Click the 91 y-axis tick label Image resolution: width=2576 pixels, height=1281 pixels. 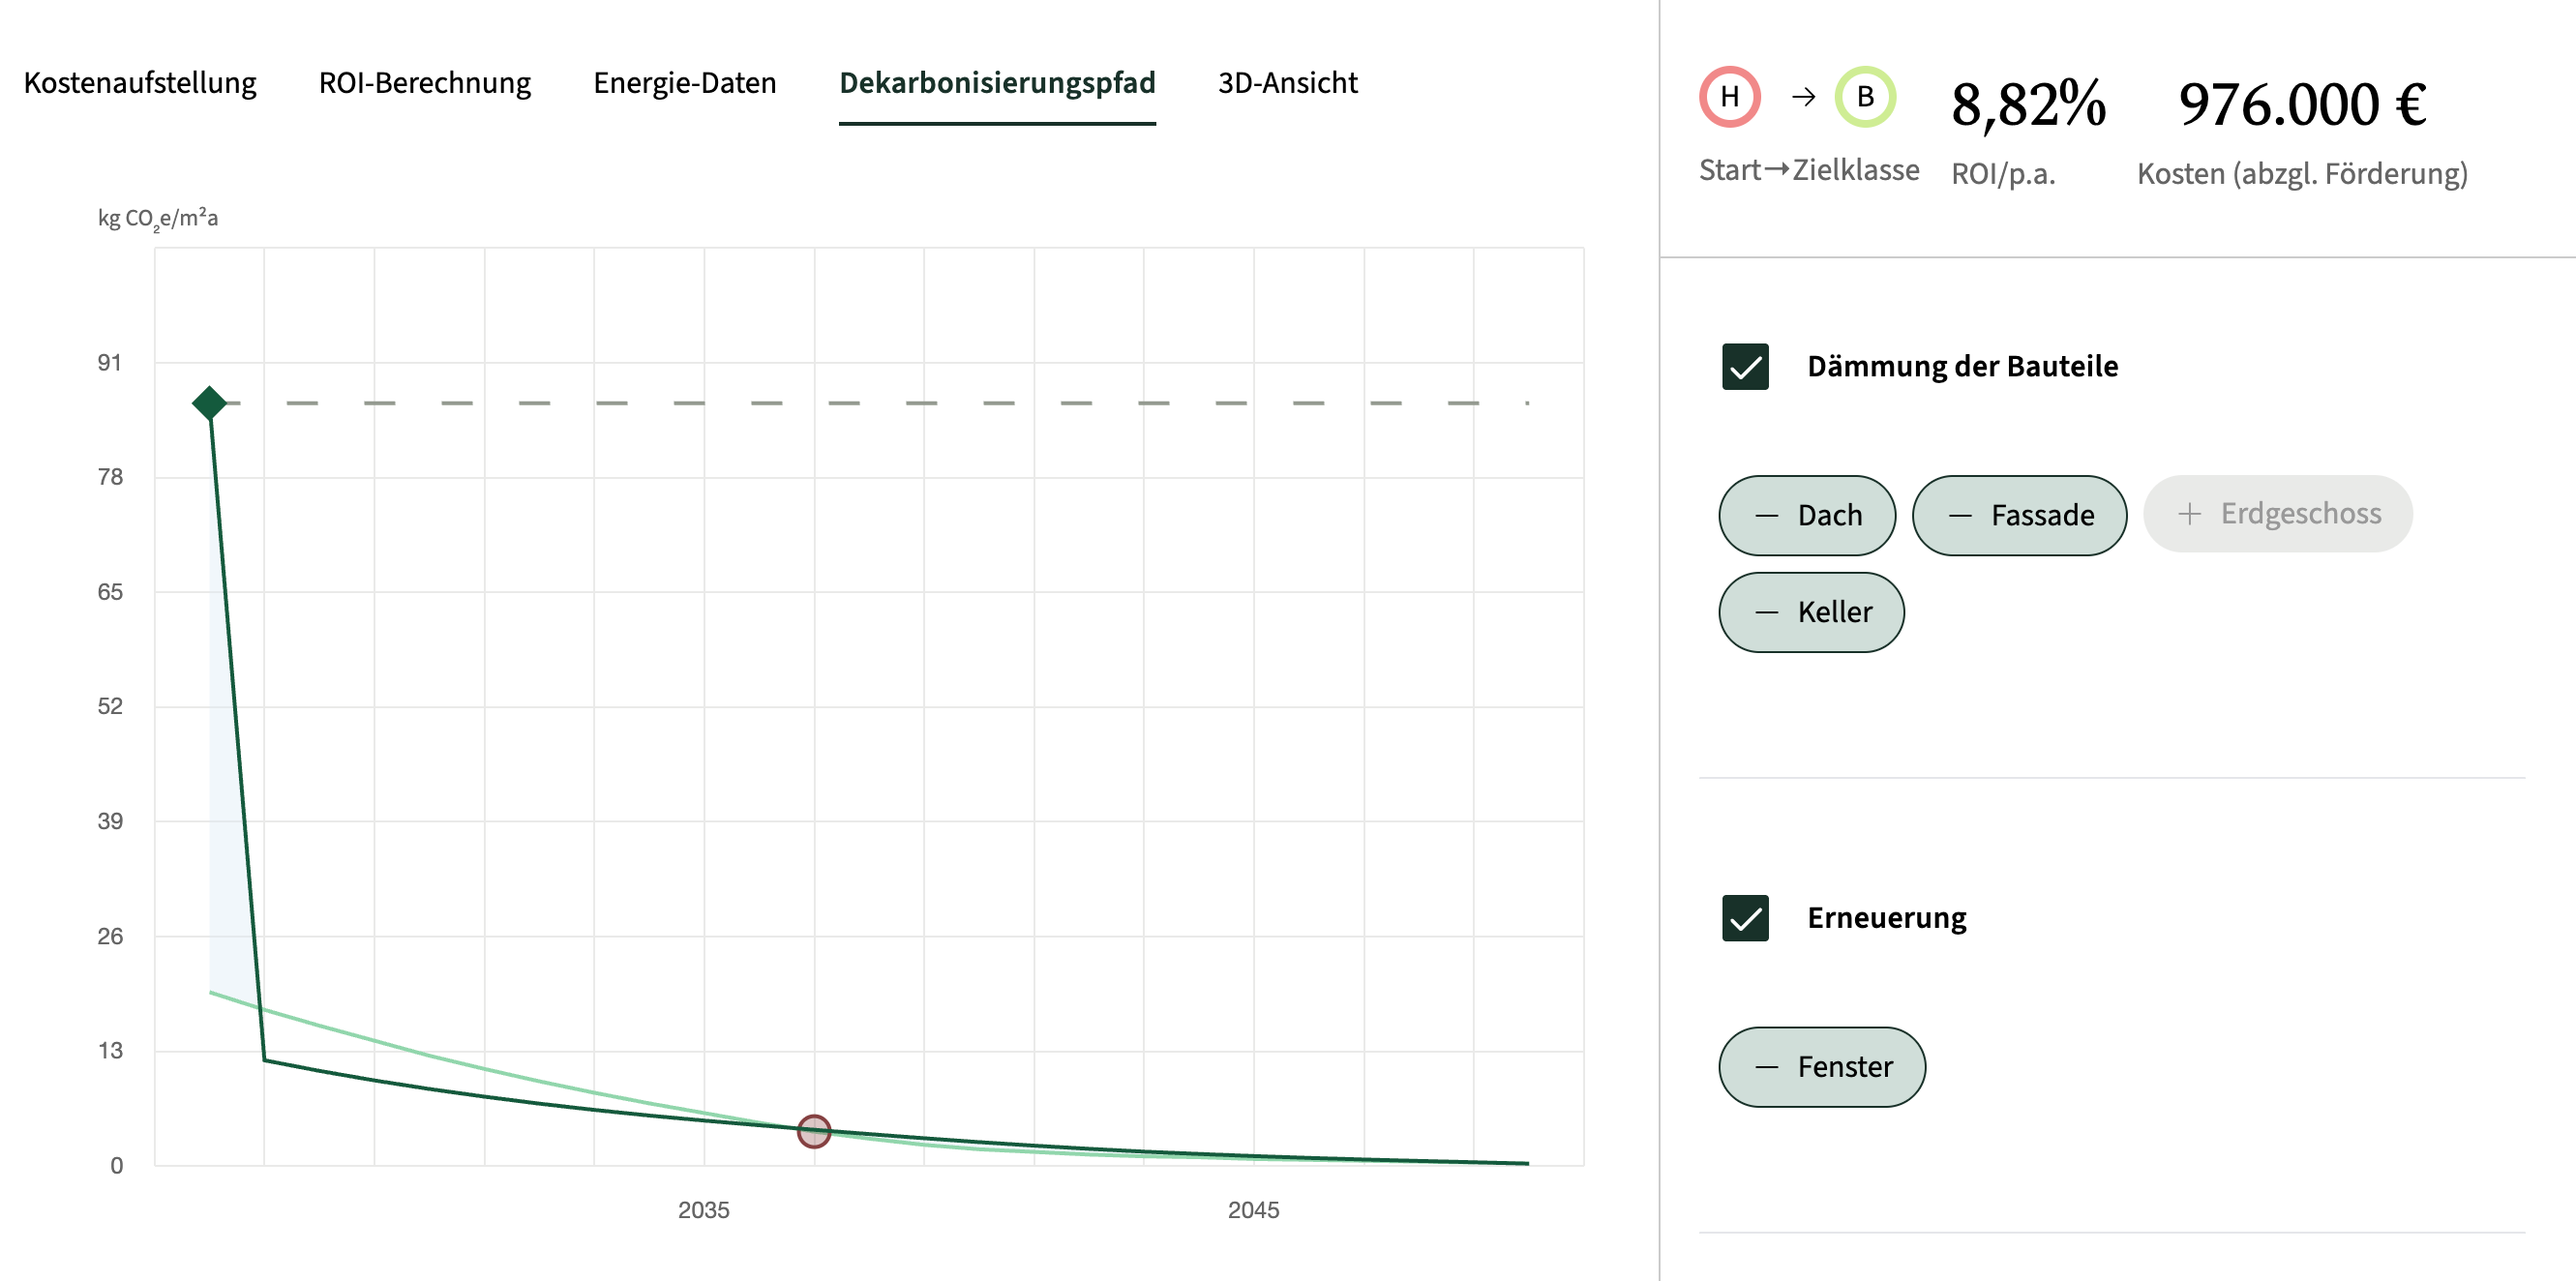(110, 363)
